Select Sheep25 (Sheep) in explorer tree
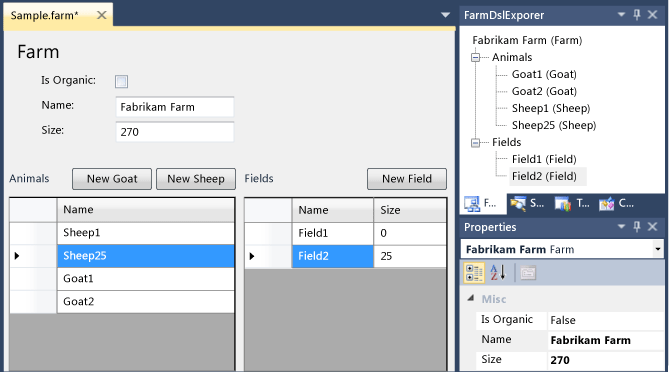This screenshot has height=372, width=669. 554,125
